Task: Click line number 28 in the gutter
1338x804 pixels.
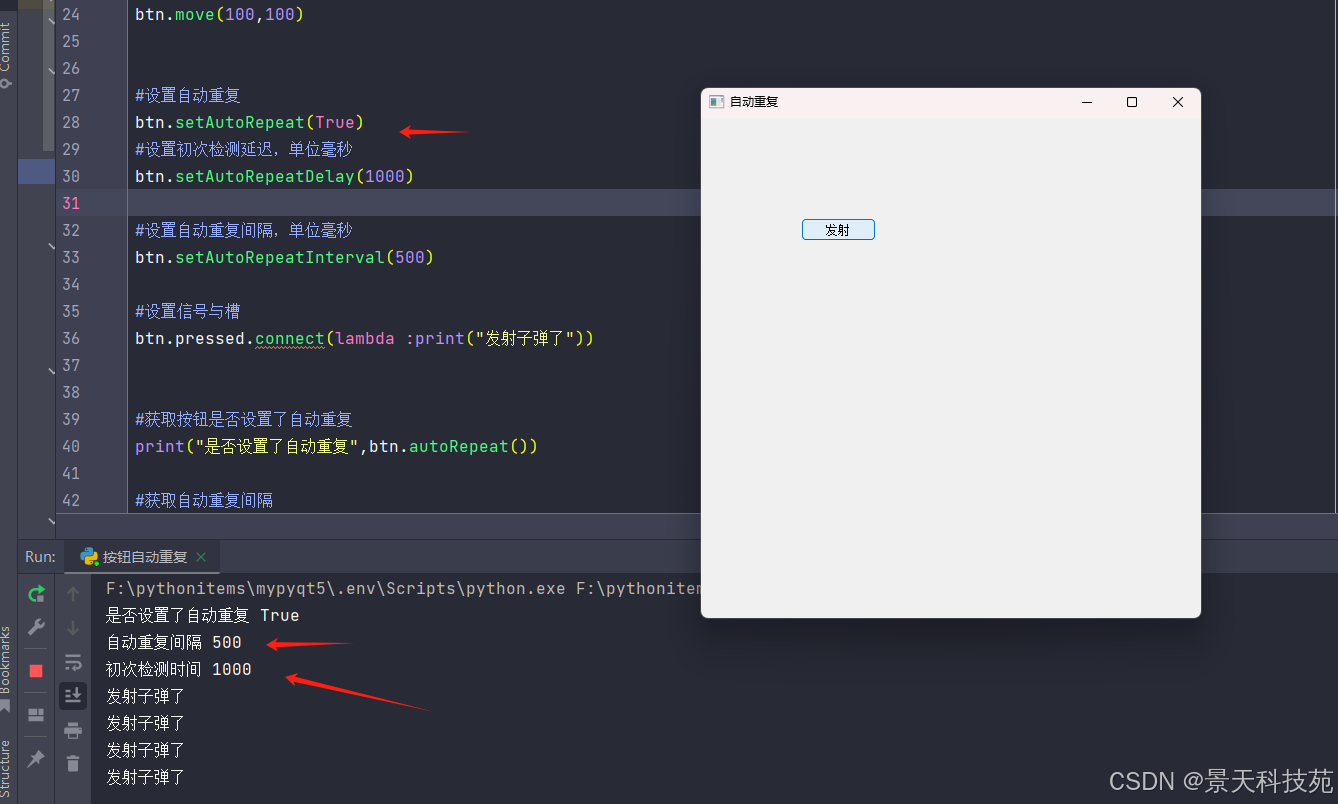Action: coord(70,122)
